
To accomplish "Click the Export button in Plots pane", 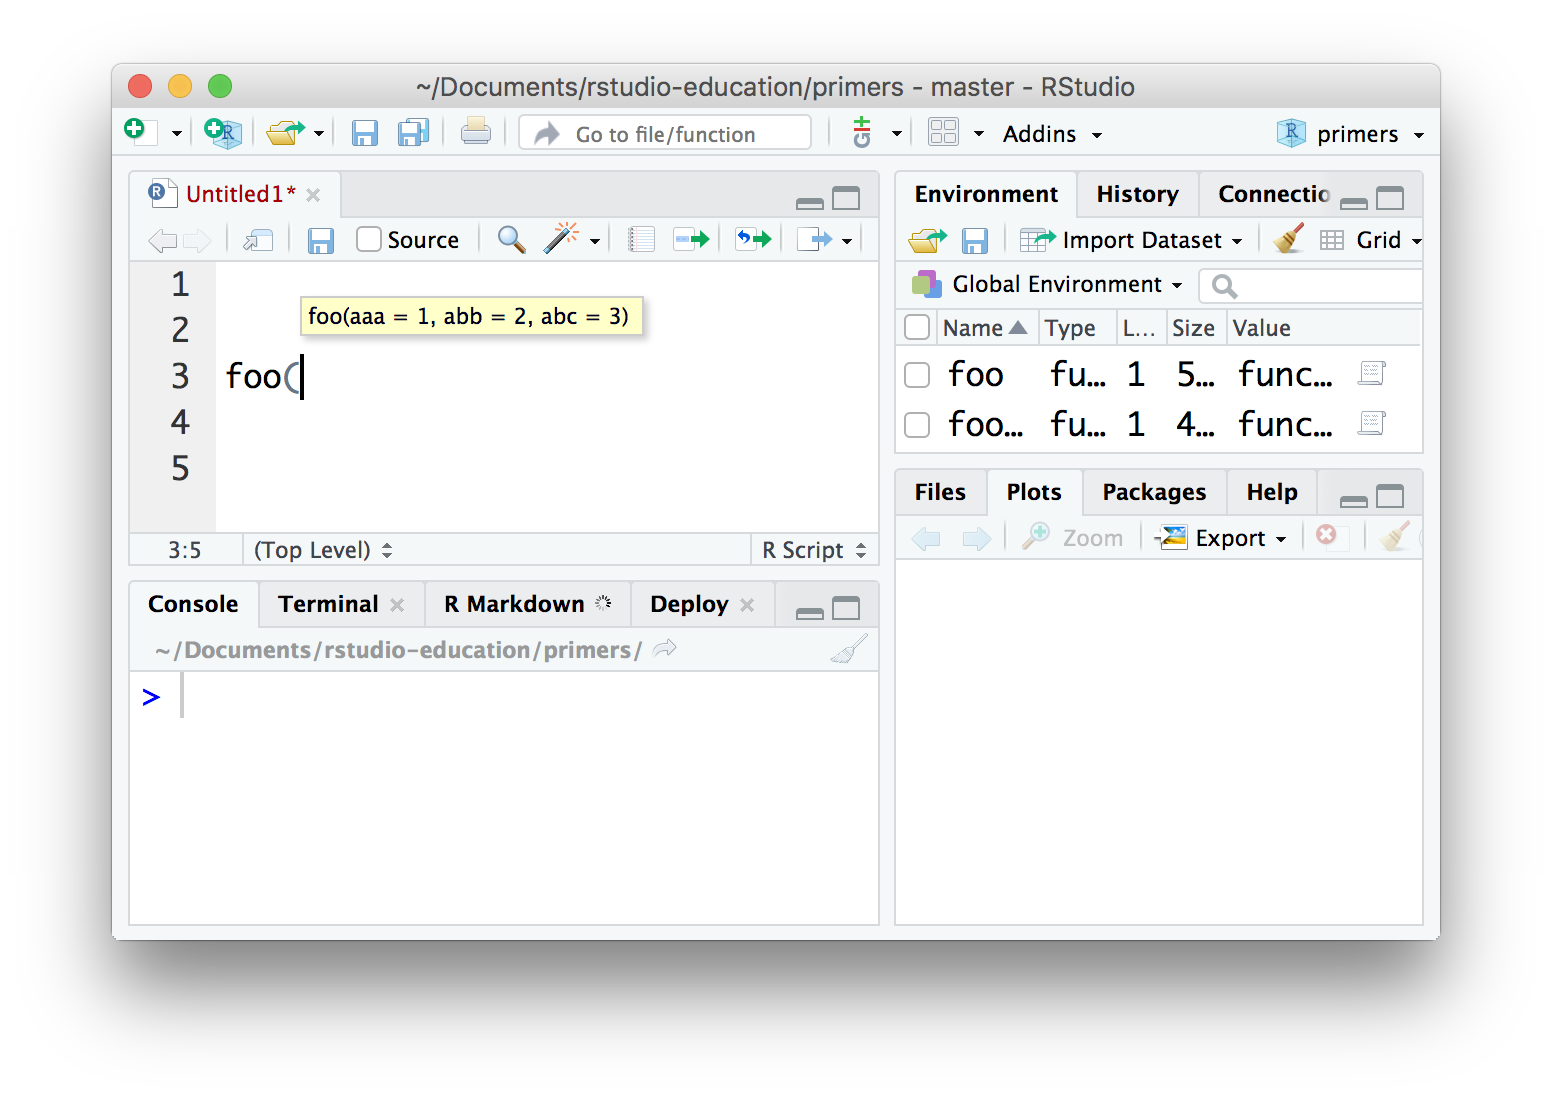I will (x=1222, y=538).
